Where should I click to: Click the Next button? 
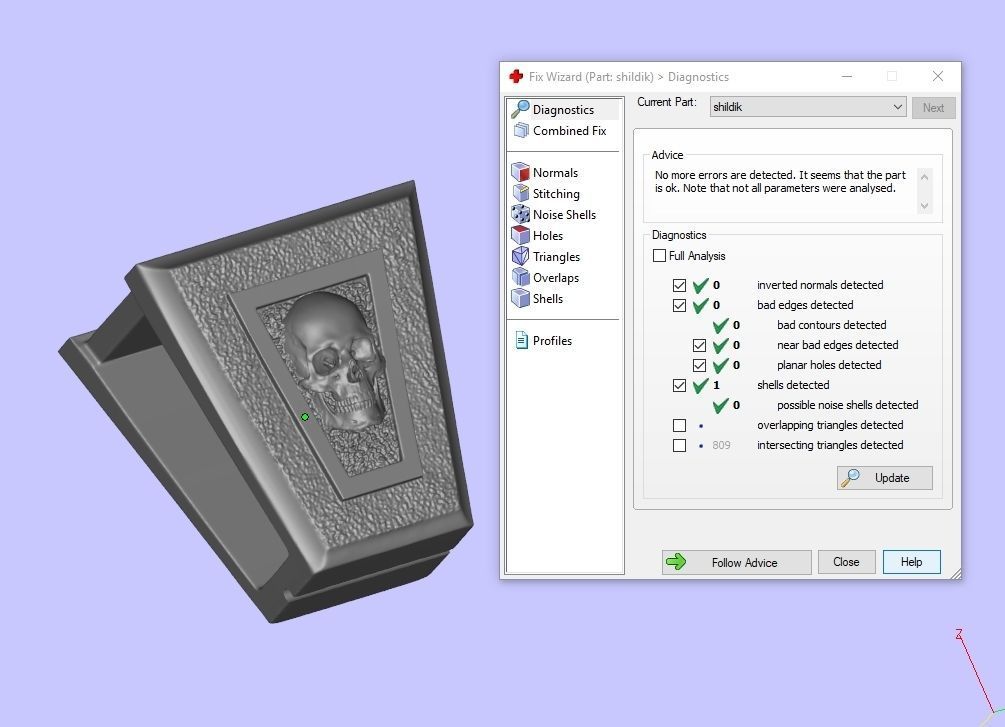933,108
